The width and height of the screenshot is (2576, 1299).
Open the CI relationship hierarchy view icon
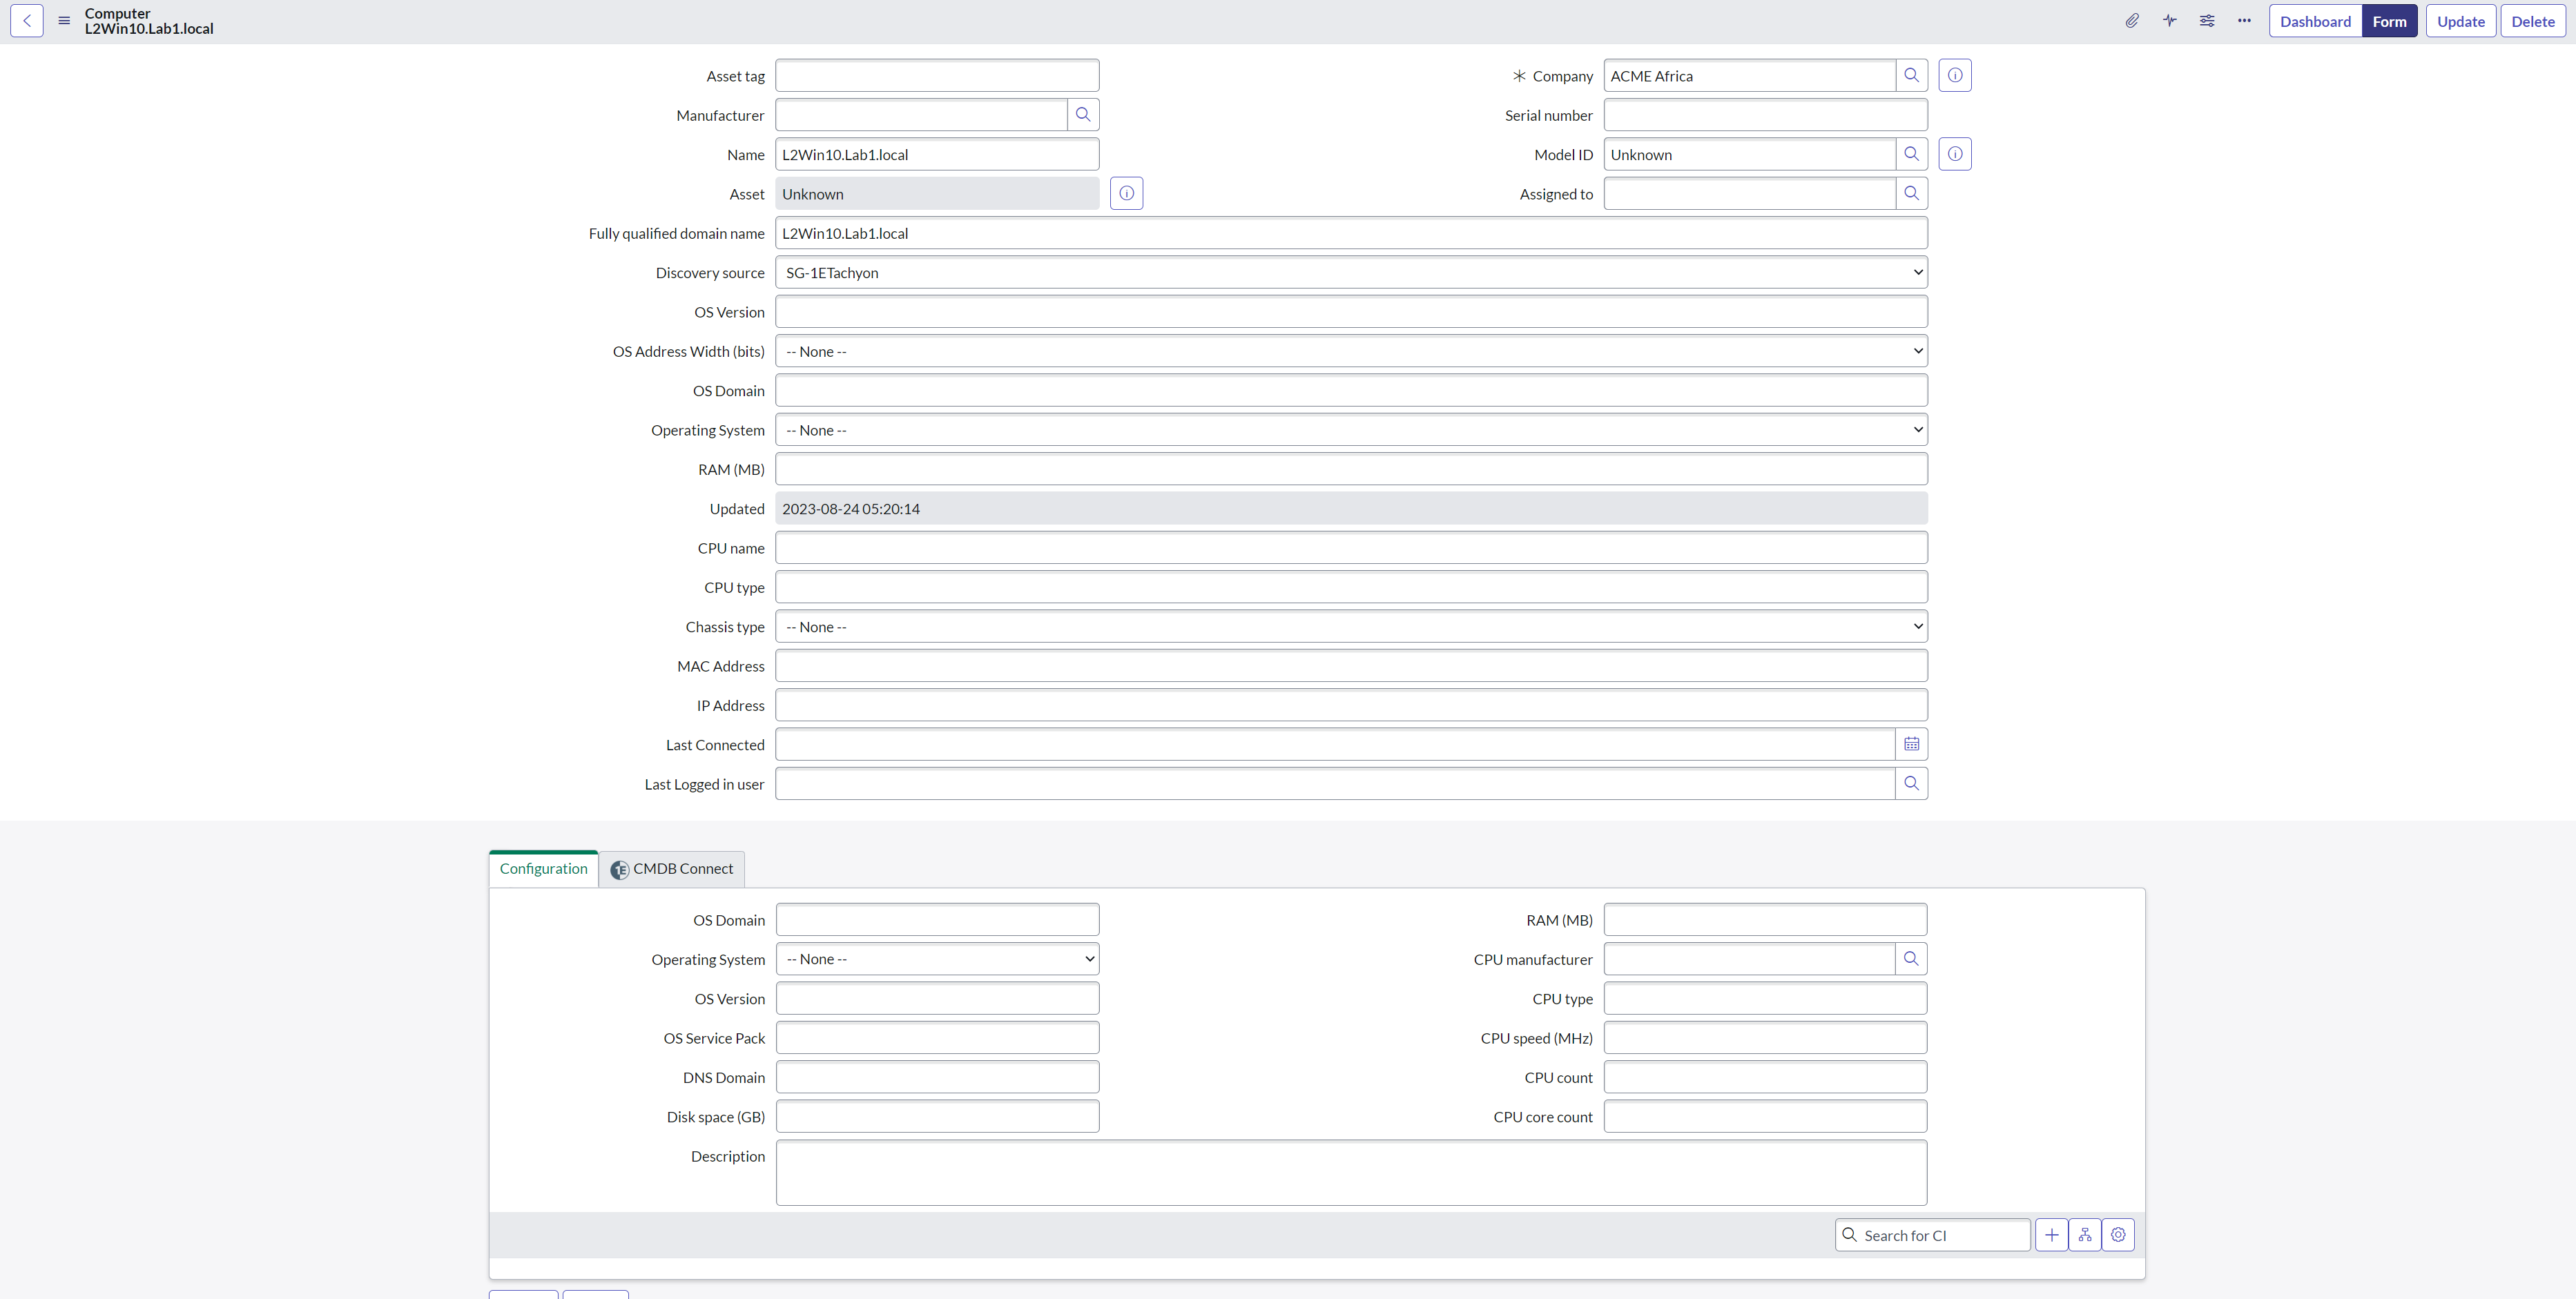click(2085, 1235)
